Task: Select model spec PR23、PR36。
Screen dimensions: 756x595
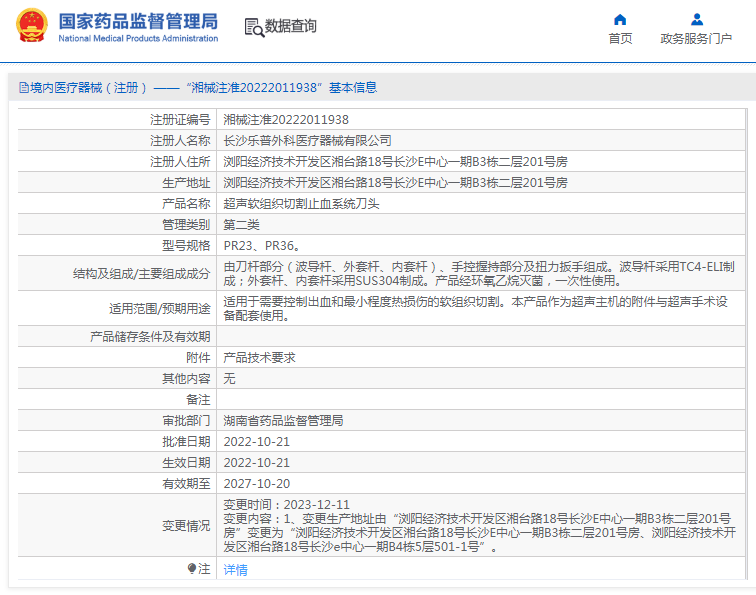Action: pyautogui.click(x=262, y=246)
